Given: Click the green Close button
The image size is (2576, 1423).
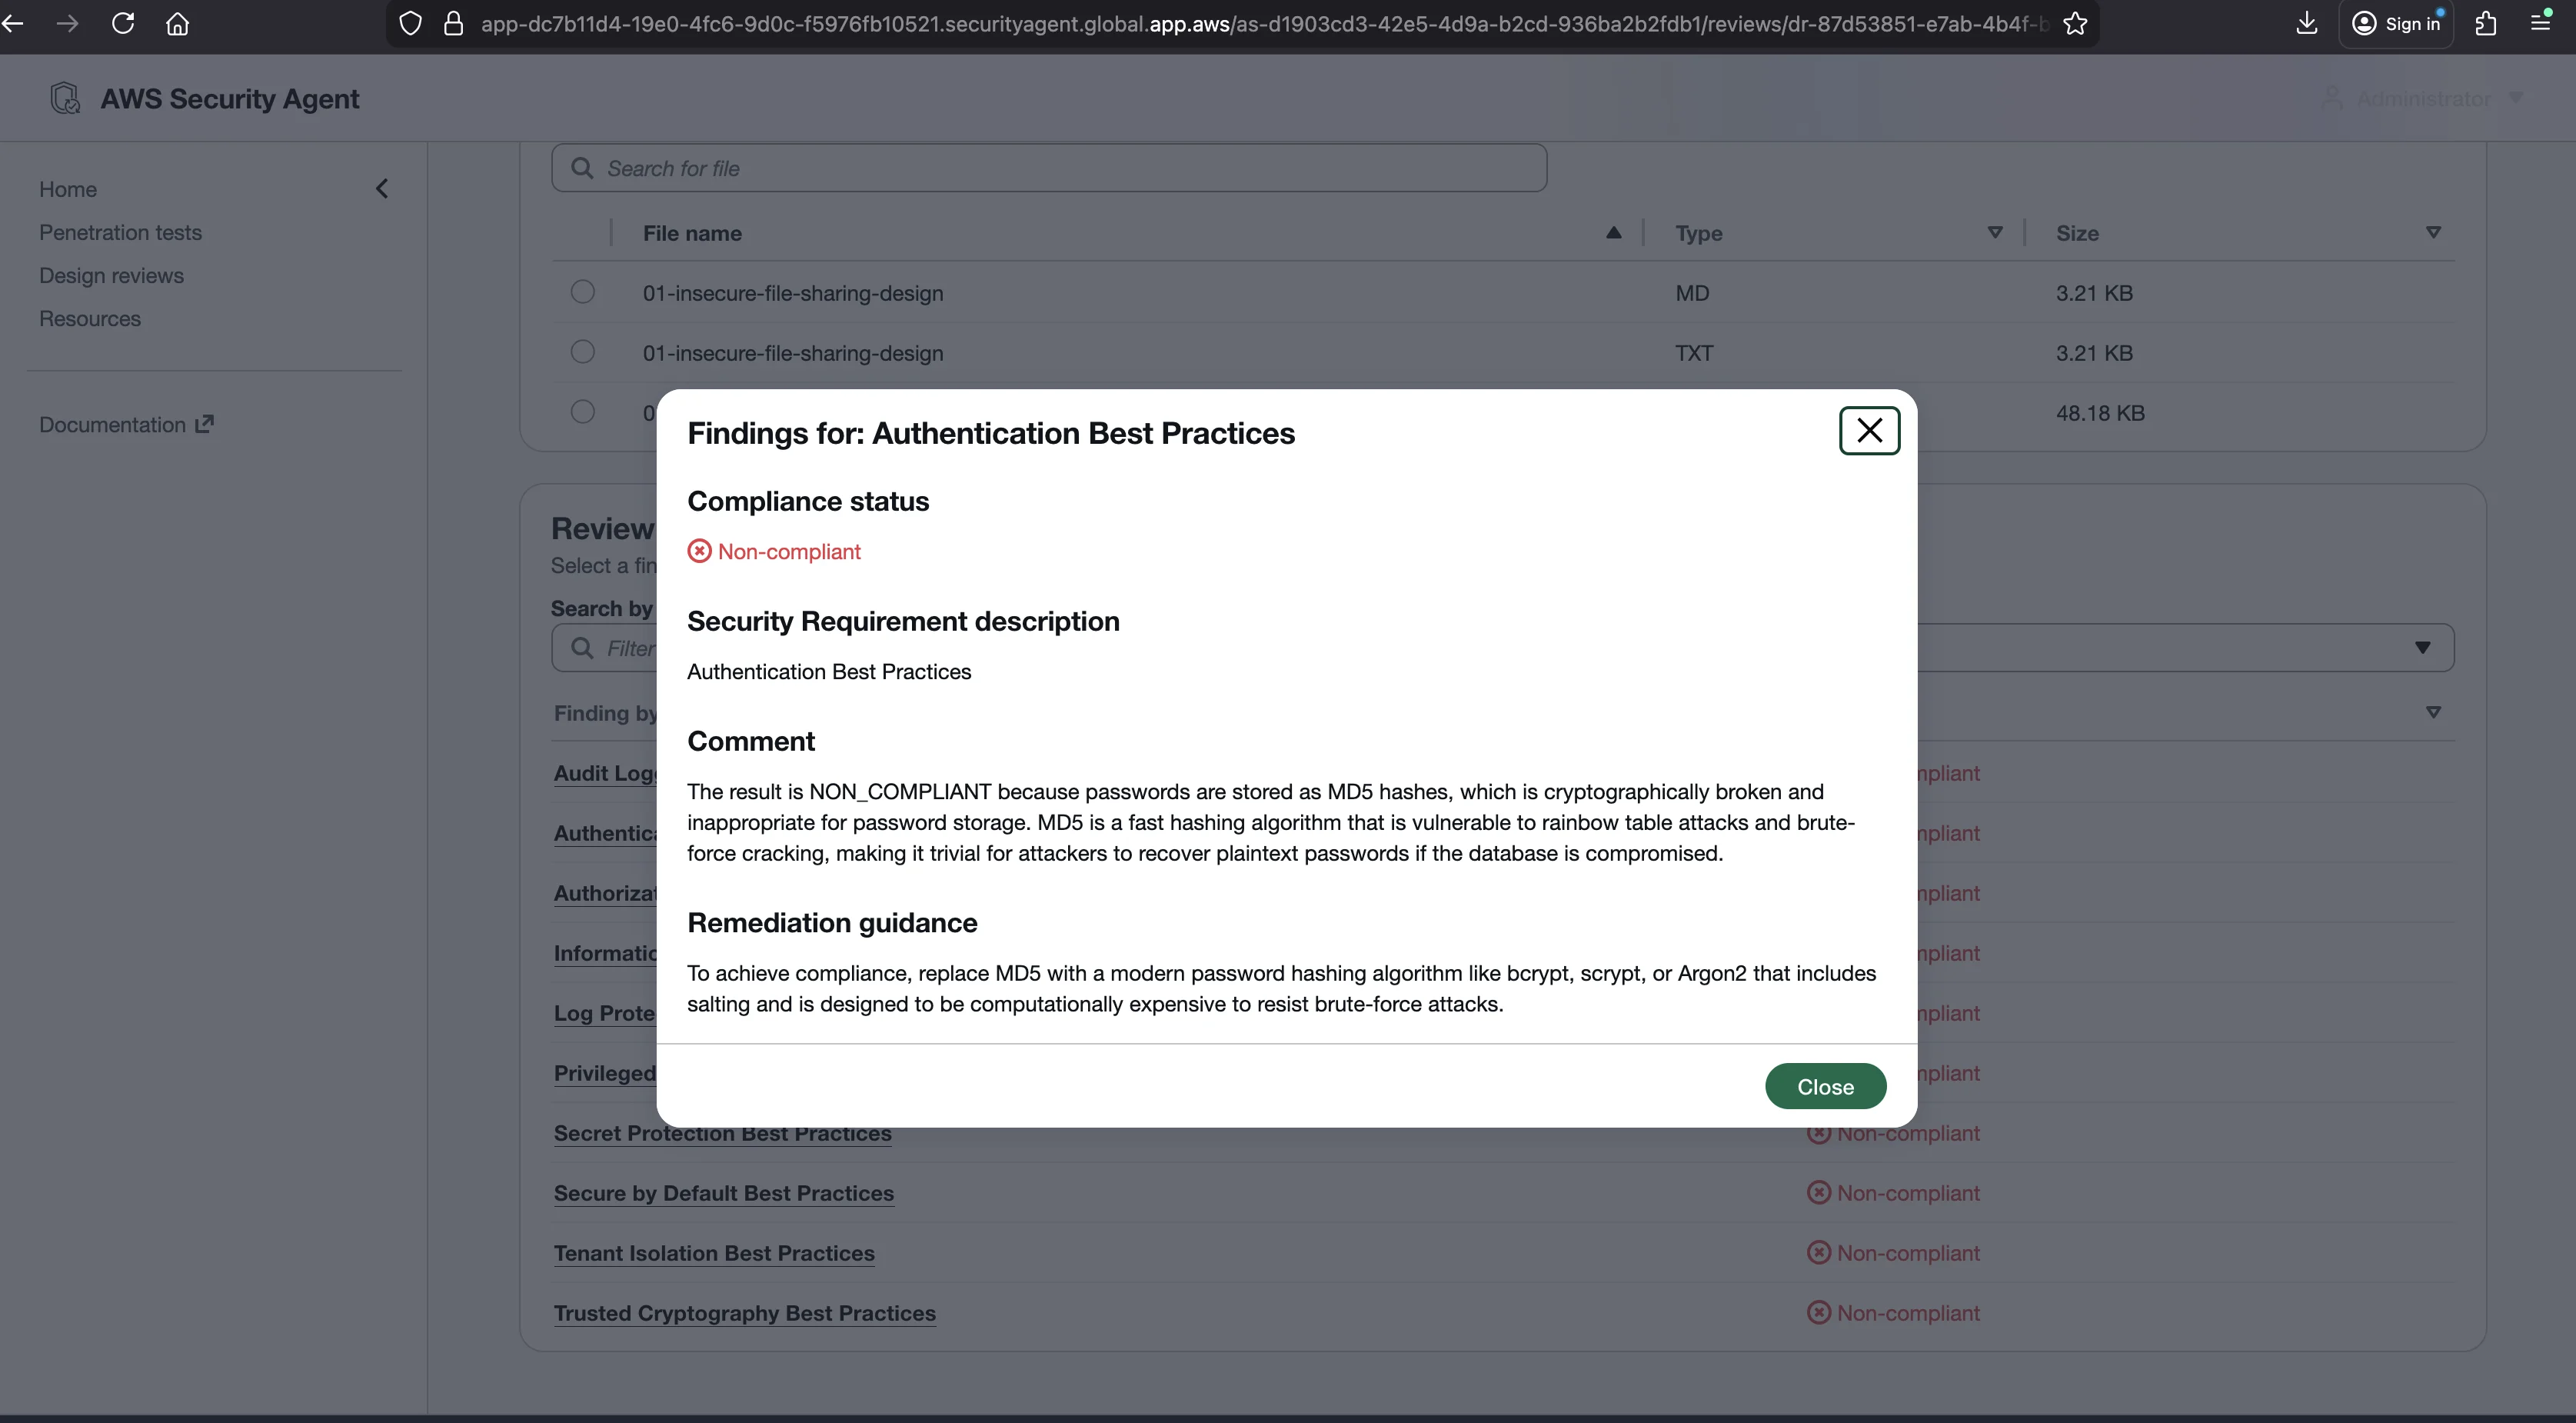Looking at the screenshot, I should (1825, 1086).
